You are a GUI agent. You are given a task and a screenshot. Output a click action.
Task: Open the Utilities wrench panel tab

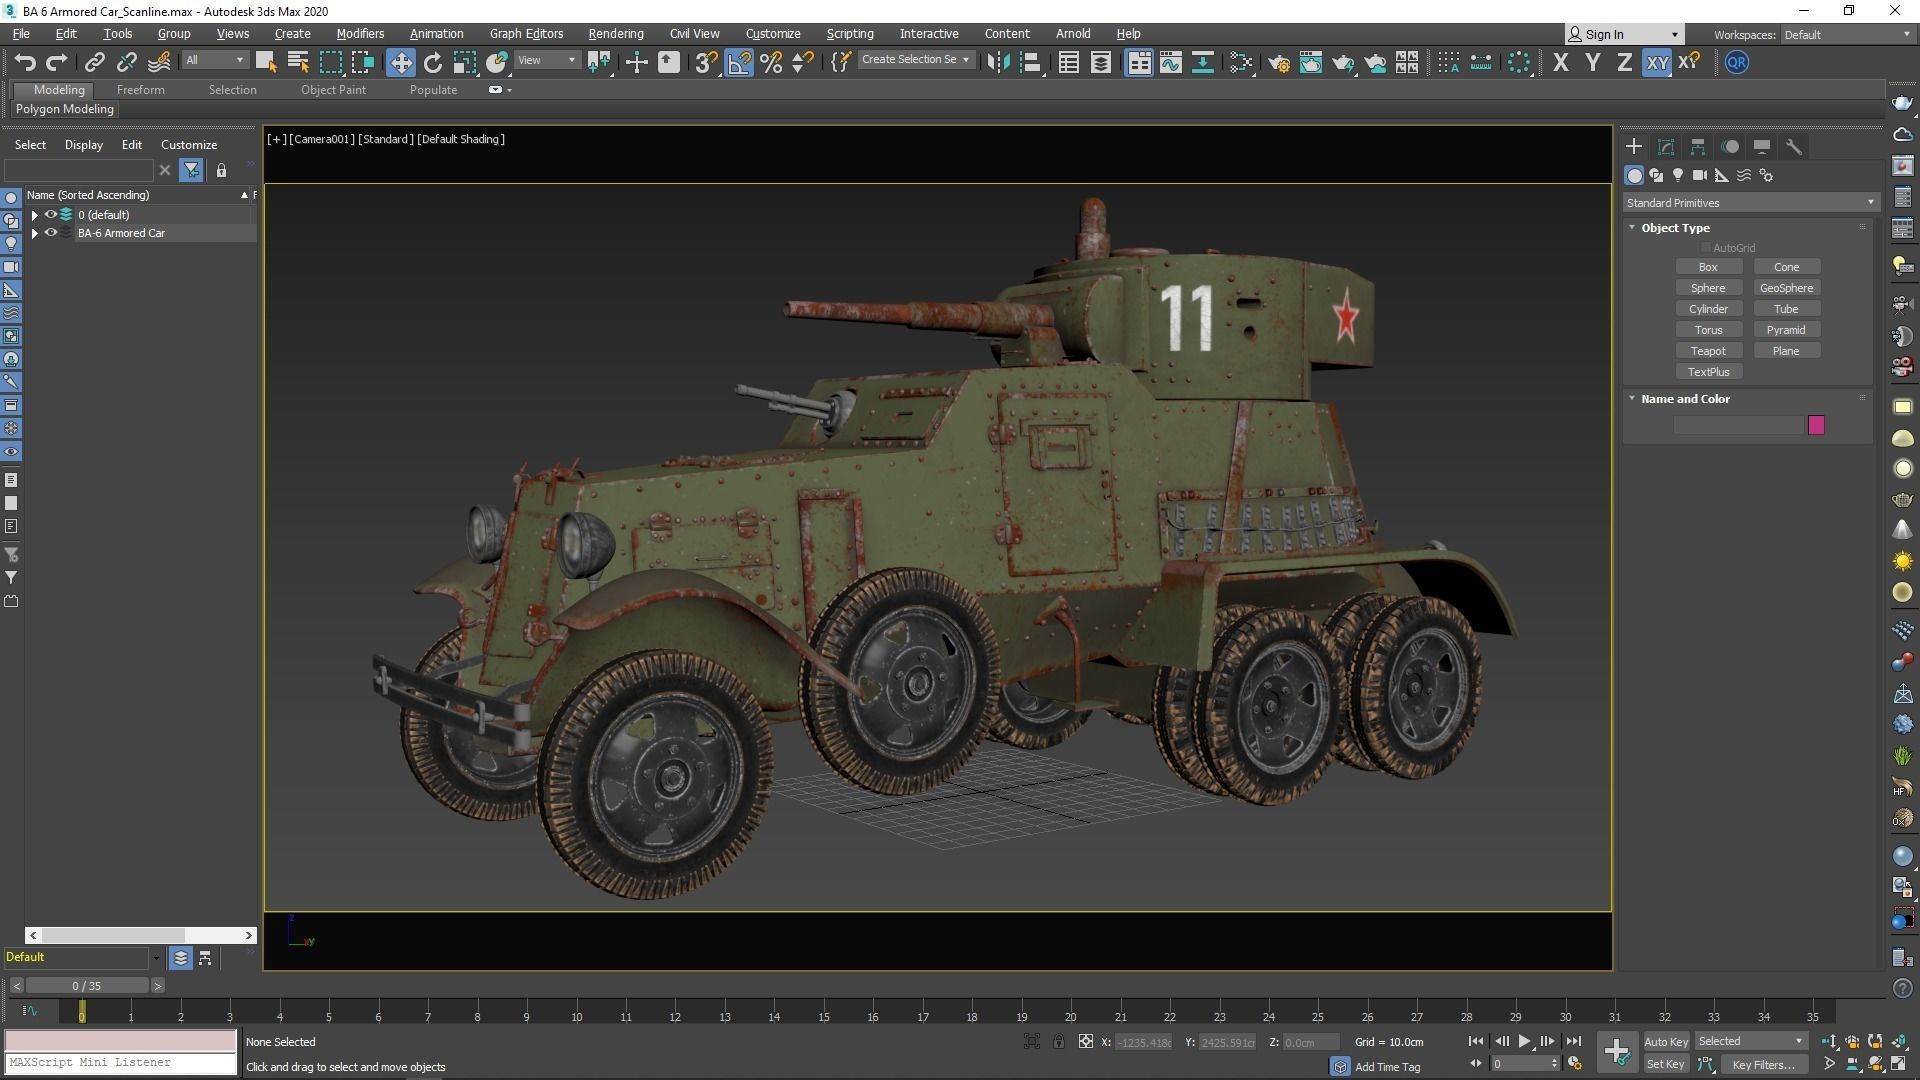click(1794, 146)
